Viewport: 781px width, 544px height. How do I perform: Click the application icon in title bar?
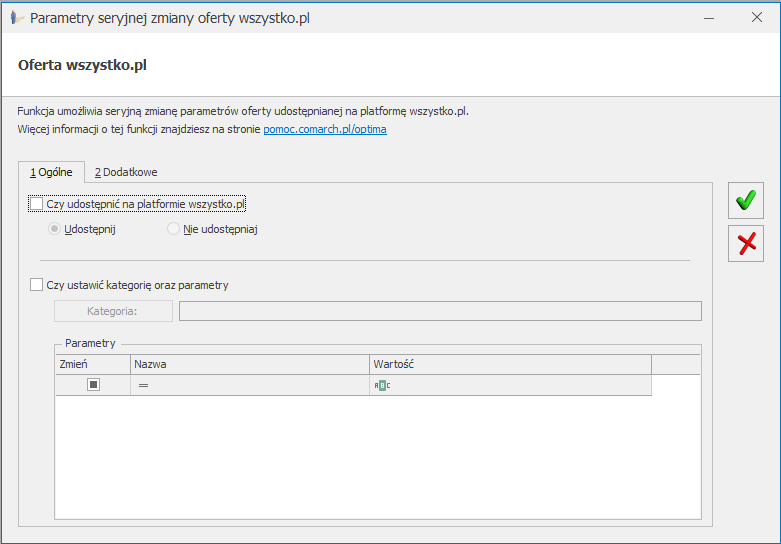click(16, 18)
